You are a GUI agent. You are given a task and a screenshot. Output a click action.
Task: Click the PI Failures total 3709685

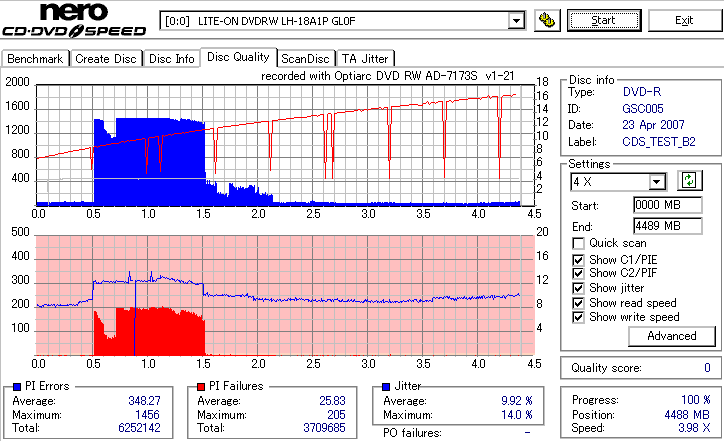pos(324,428)
